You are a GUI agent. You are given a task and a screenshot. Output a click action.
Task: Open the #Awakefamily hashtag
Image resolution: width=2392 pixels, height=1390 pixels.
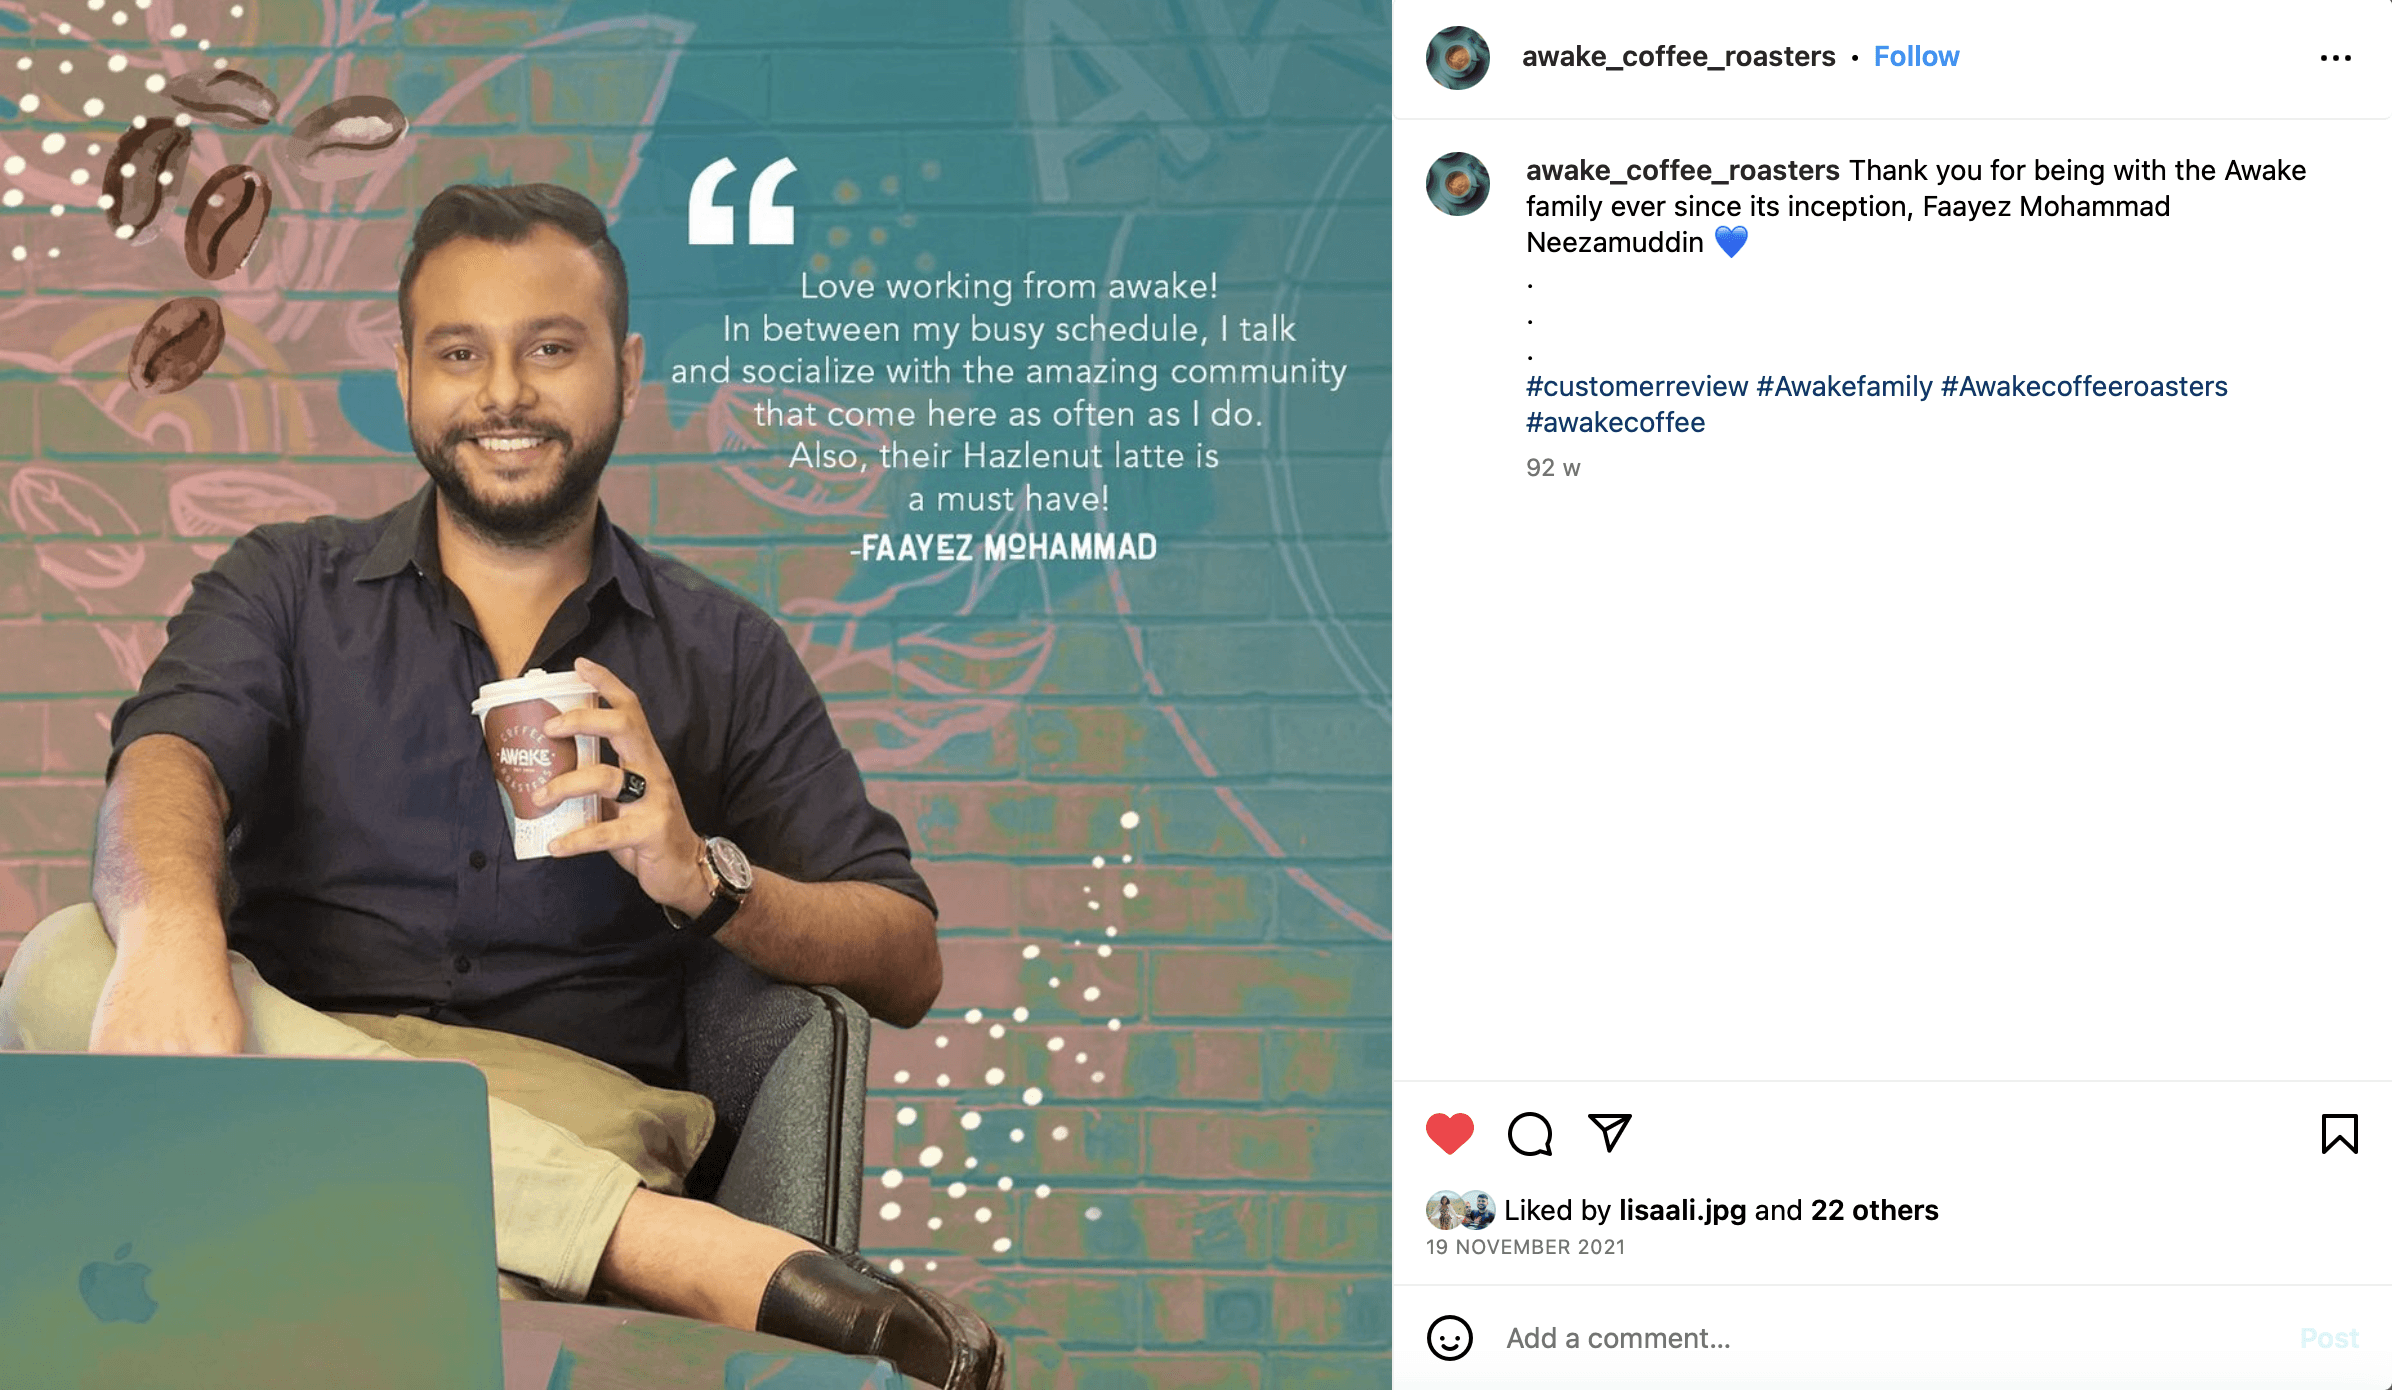(1844, 386)
